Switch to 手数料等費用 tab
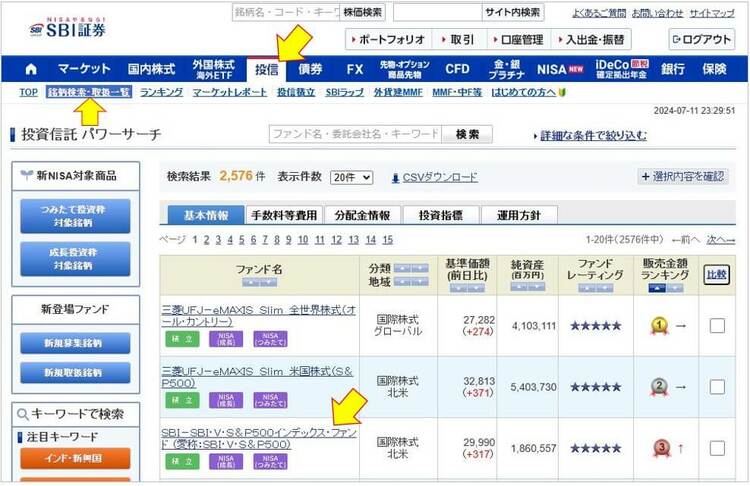750x486 pixels. pyautogui.click(x=284, y=215)
